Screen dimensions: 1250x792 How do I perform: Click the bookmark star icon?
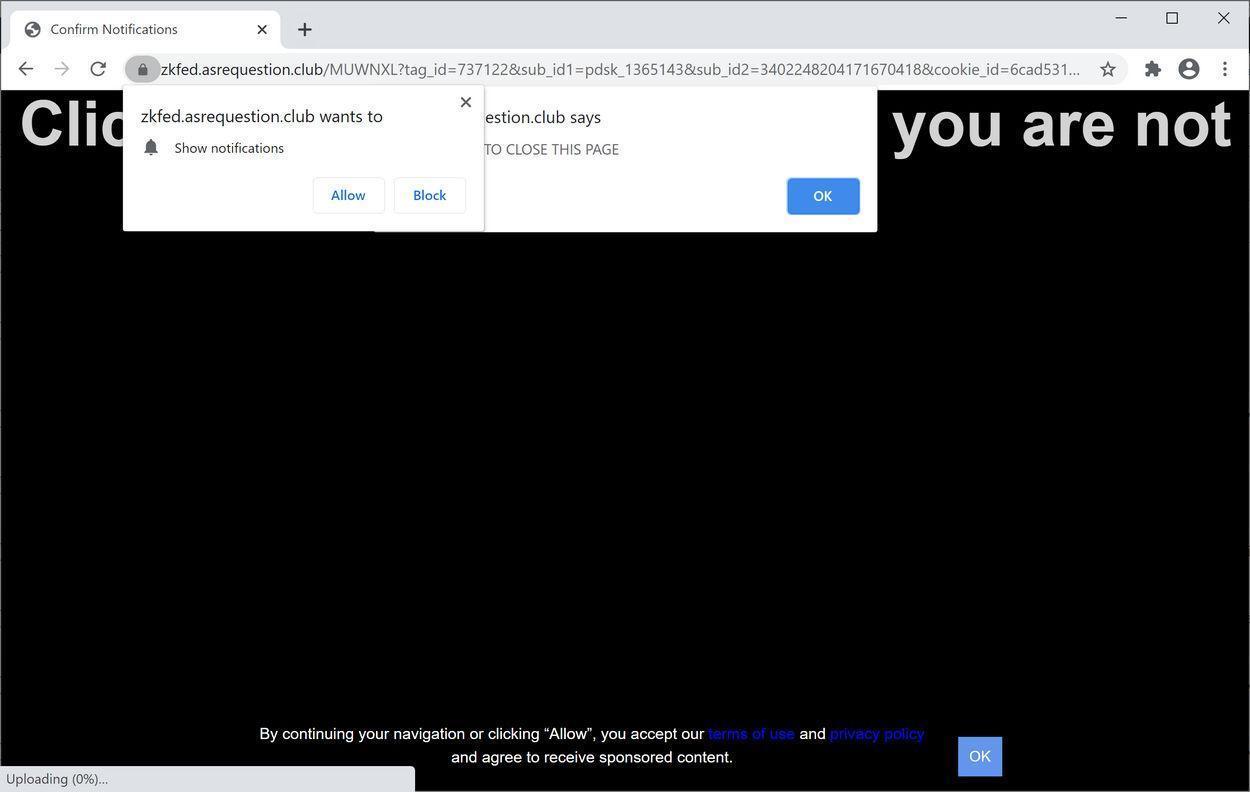1108,68
